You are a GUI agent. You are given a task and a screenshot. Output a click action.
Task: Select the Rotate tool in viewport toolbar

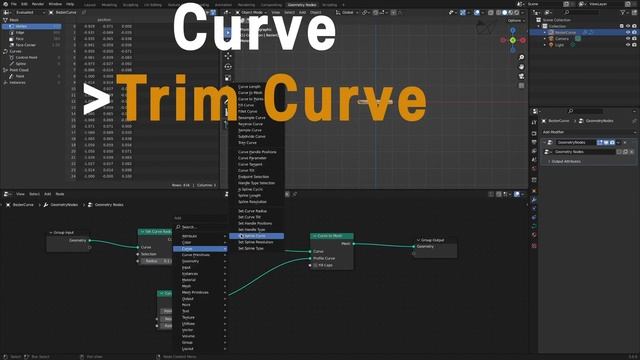228,67
